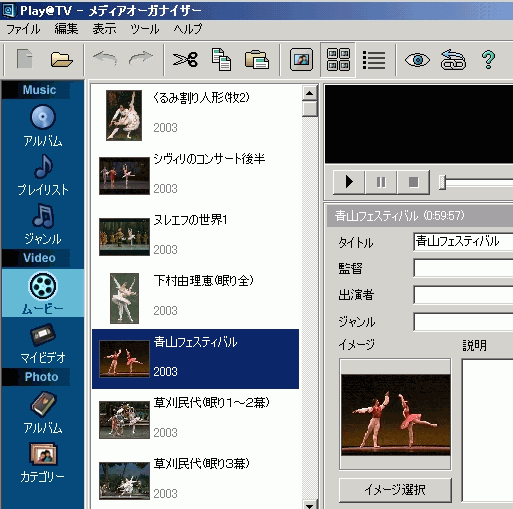Copy selection with the Copy toolbar icon

point(221,59)
